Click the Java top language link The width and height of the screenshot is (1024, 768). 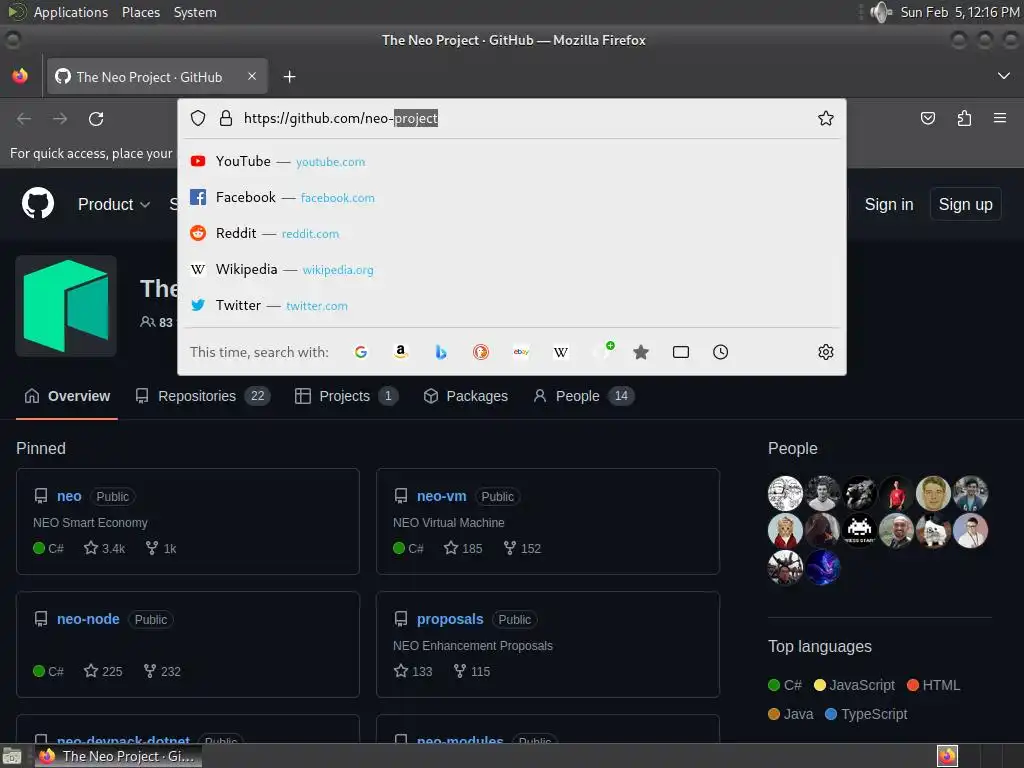pyautogui.click(x=791, y=714)
